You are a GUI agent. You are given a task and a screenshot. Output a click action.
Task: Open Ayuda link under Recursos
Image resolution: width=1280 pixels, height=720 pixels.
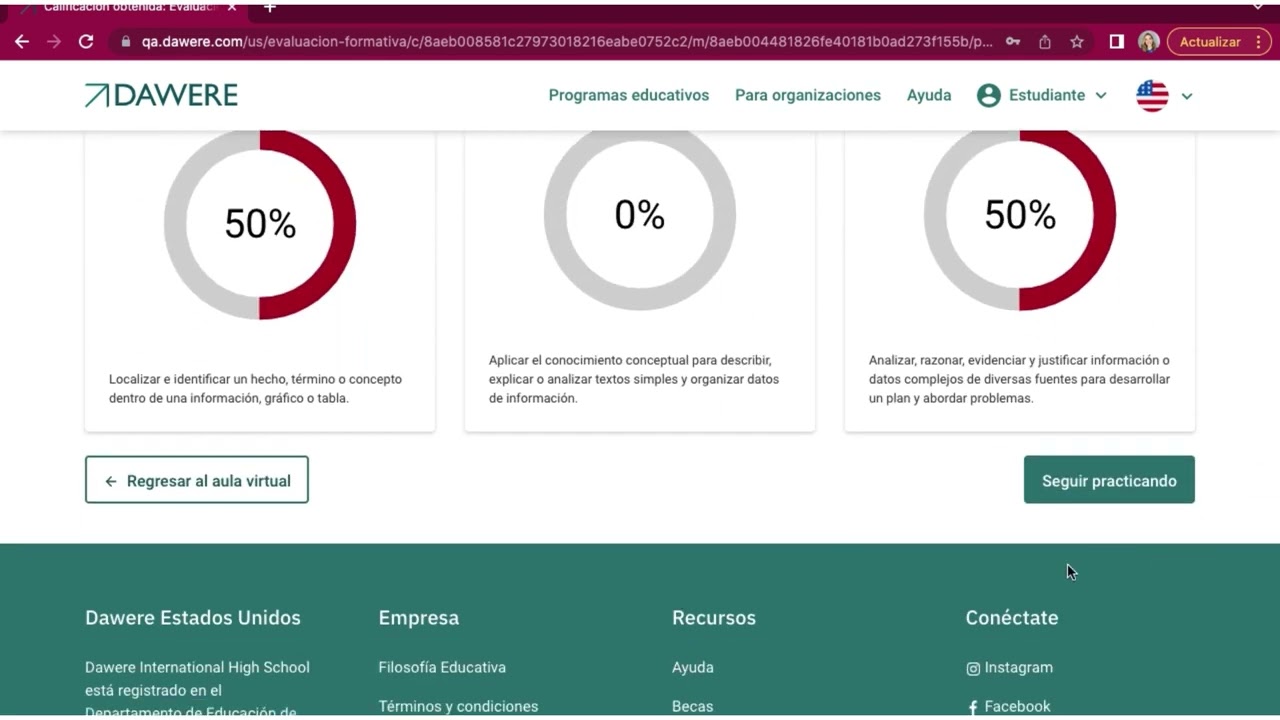(693, 667)
